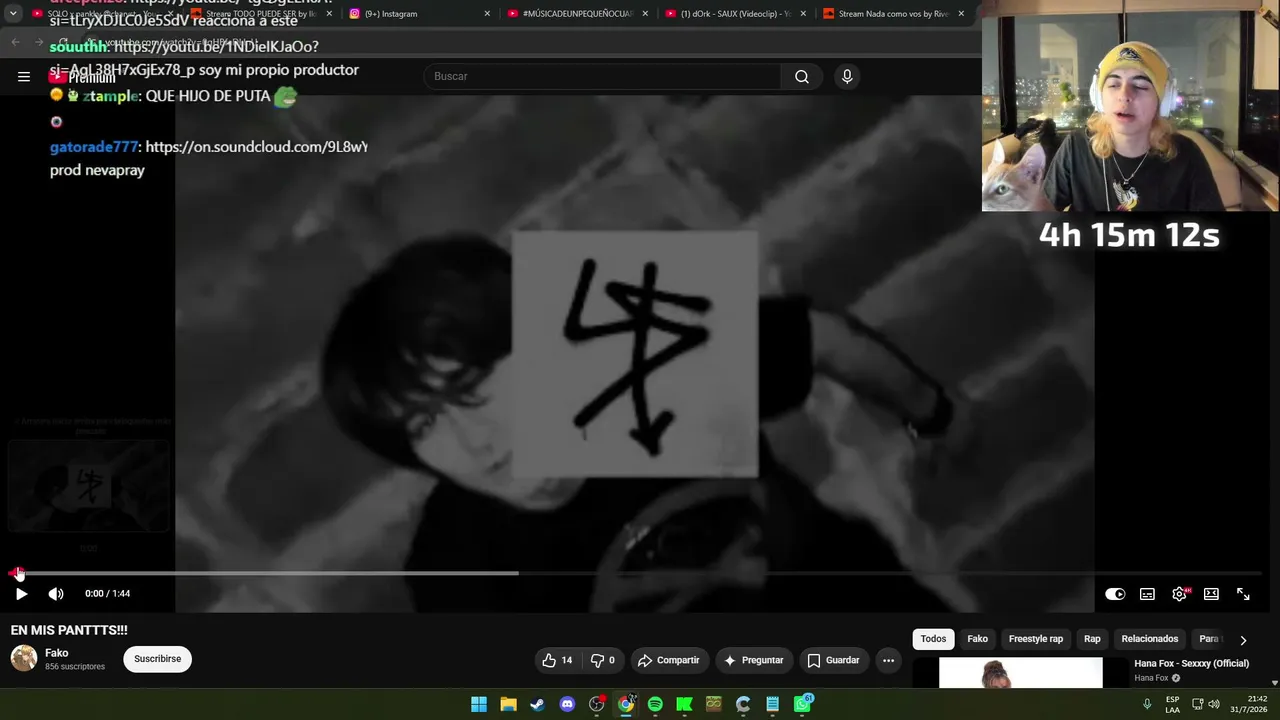Switch to theater mode
Screen dimensions: 1280x720
[1211, 594]
